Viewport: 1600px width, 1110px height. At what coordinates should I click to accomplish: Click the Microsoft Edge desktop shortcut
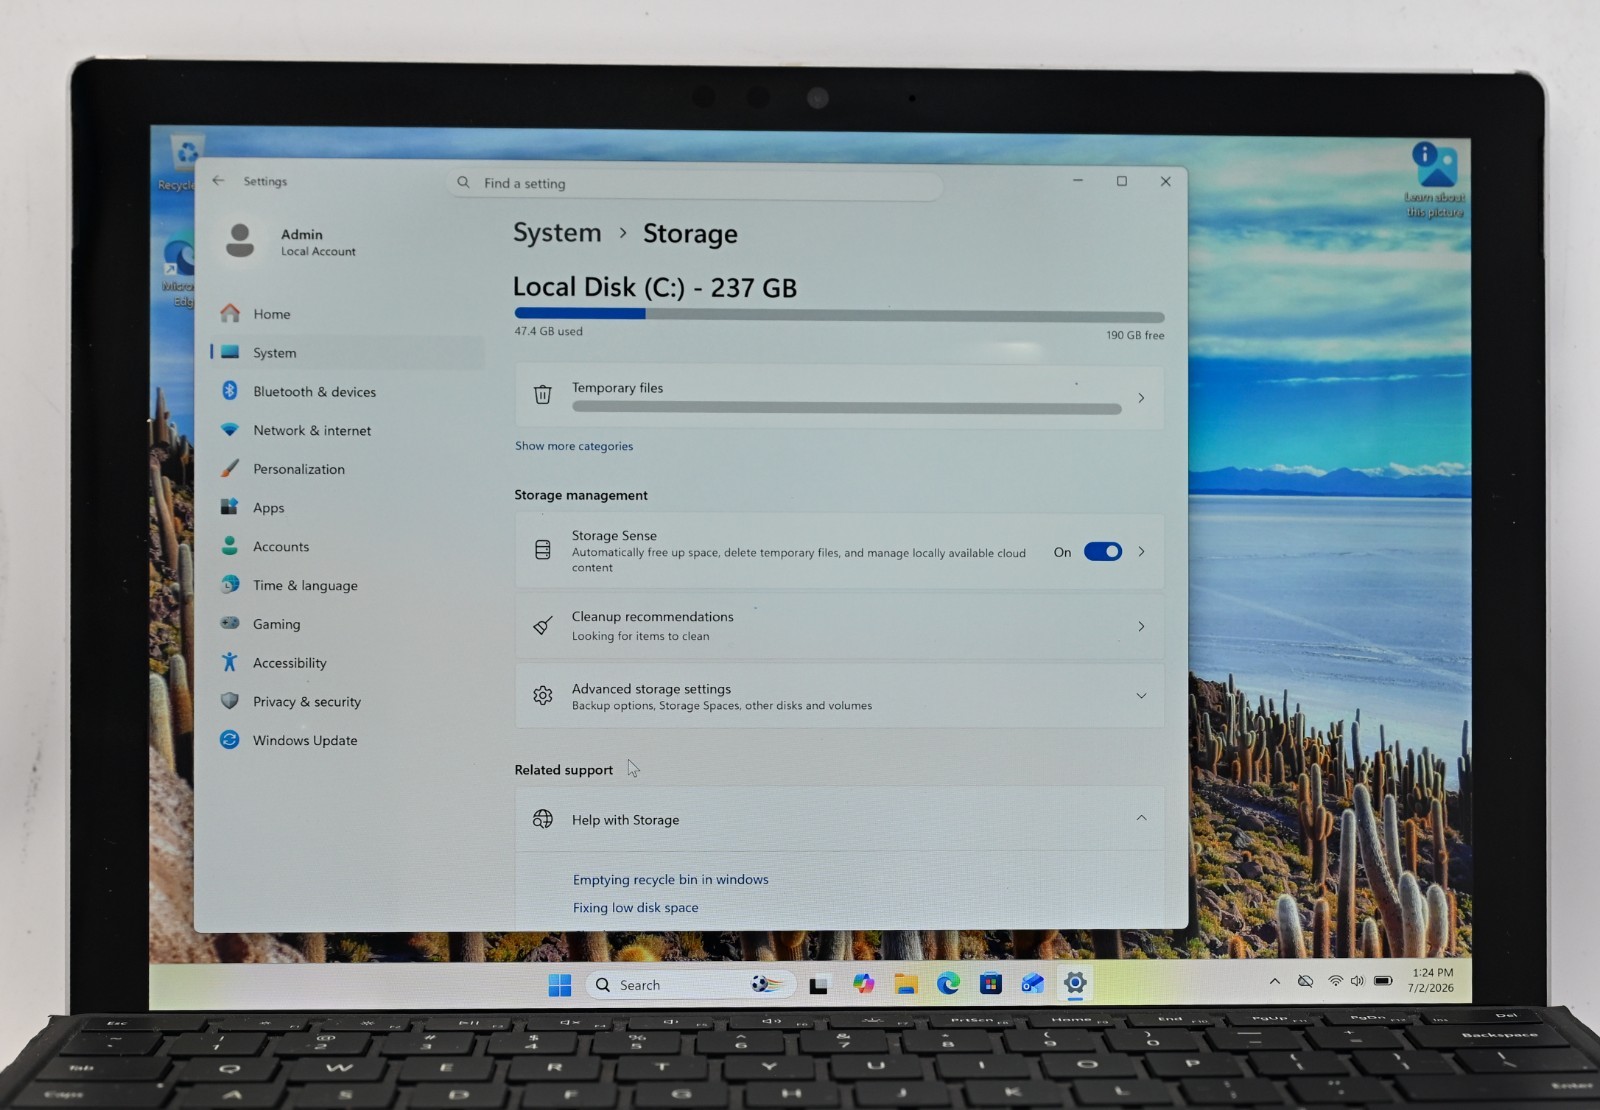coord(180,267)
